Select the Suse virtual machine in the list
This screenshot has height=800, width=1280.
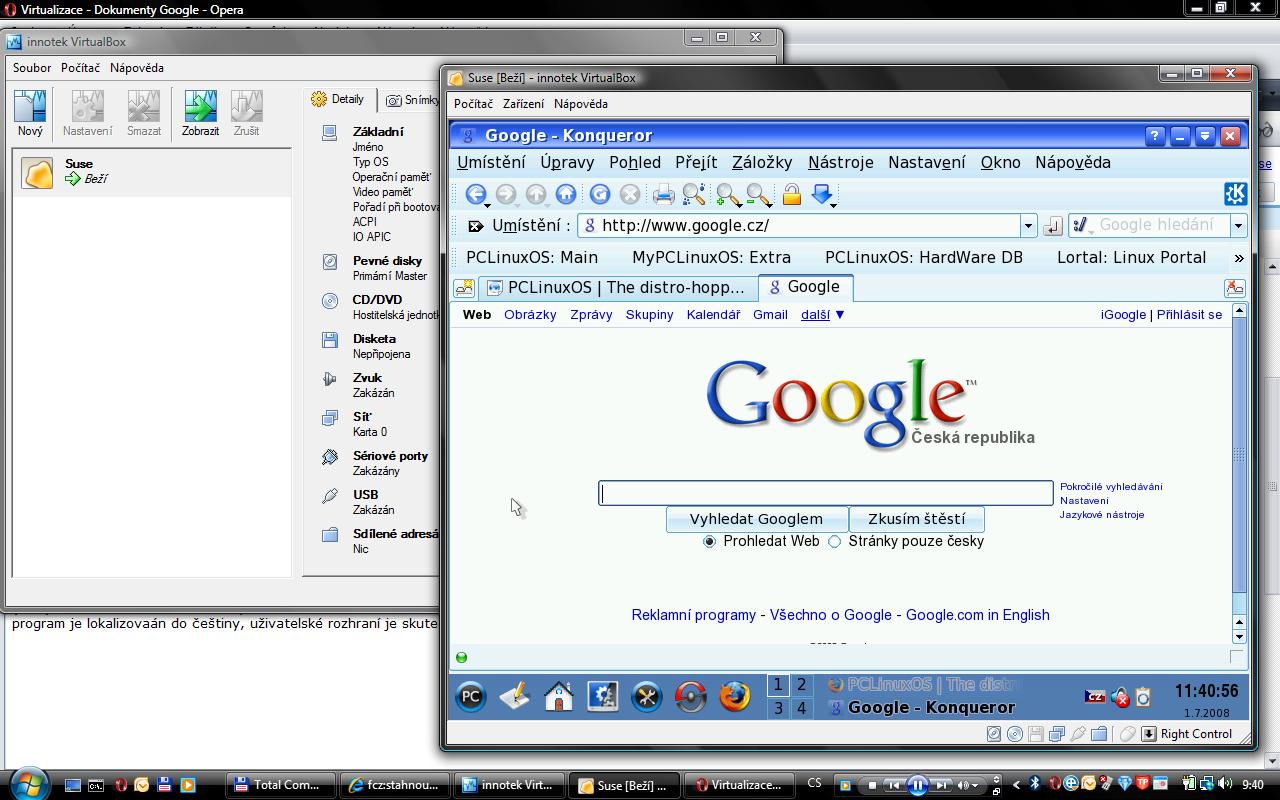(x=153, y=172)
